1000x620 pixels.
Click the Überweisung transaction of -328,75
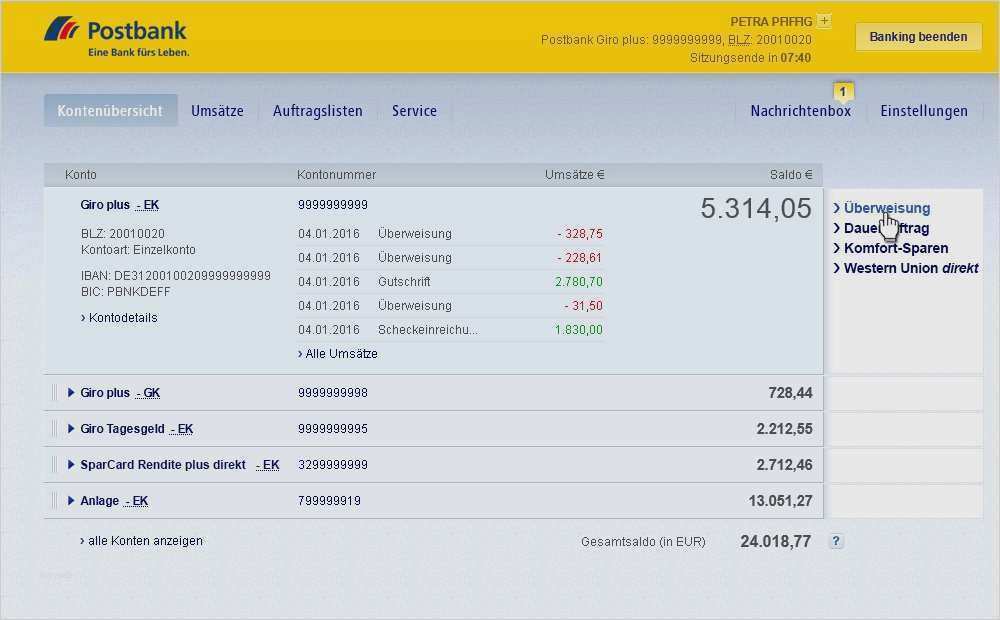pos(450,234)
